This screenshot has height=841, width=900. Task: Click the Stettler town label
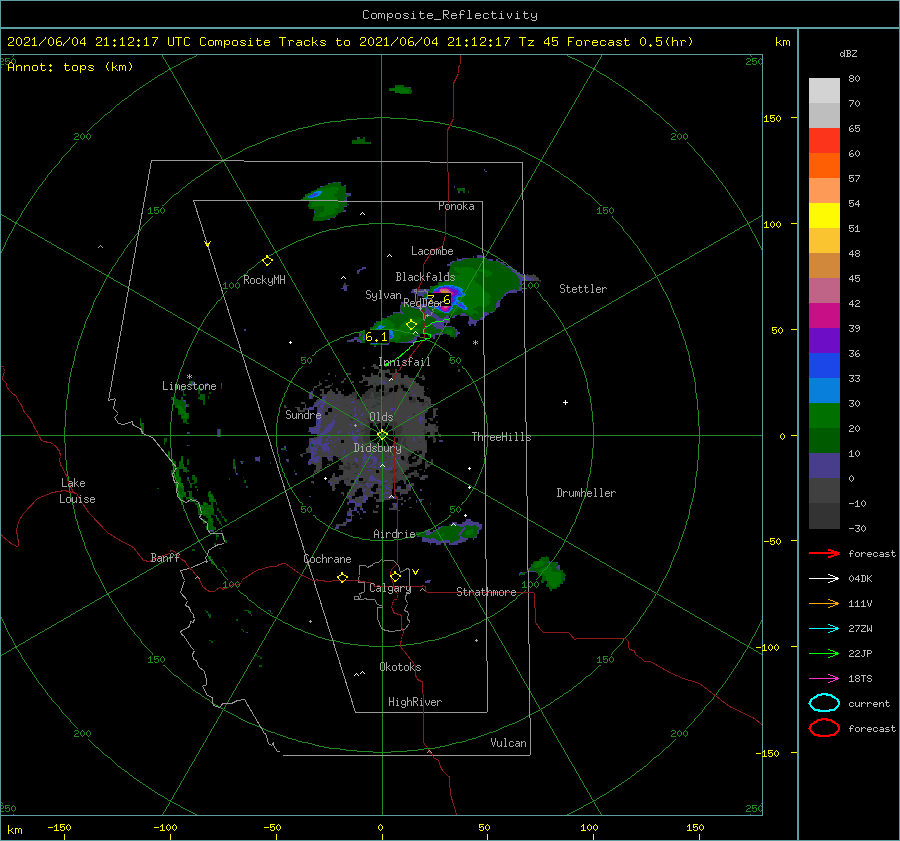583,289
